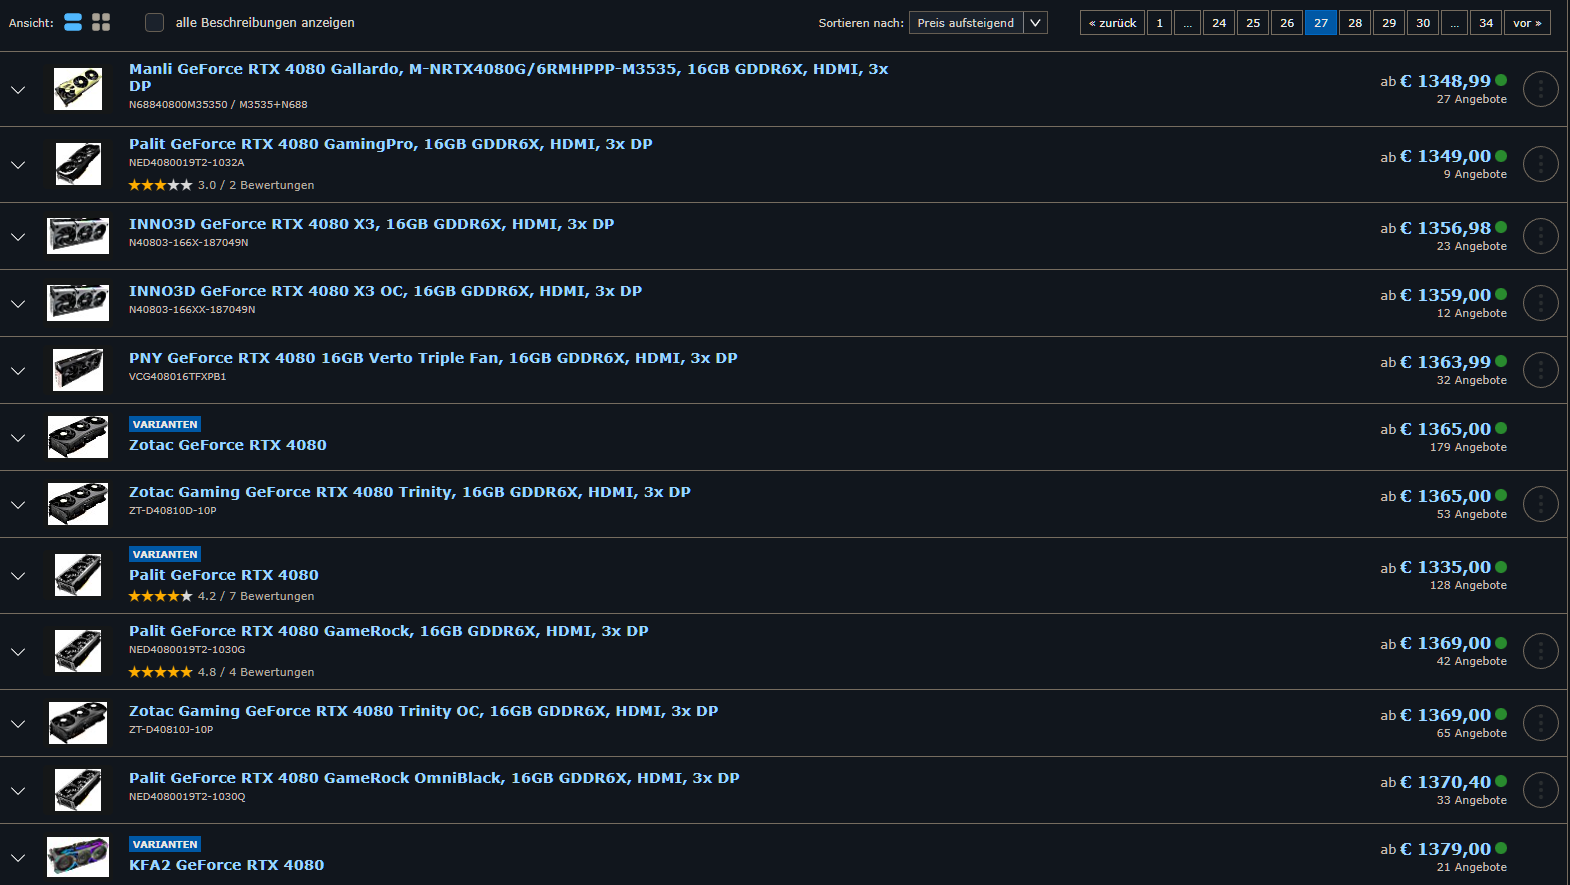Open the 'Preis aufsteigend' sort dropdown
Screen dimensions: 1570x885
pos(978,22)
